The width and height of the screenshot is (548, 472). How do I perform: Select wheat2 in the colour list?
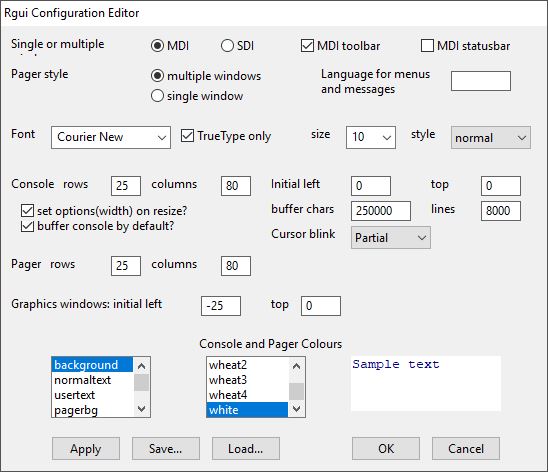(x=247, y=365)
